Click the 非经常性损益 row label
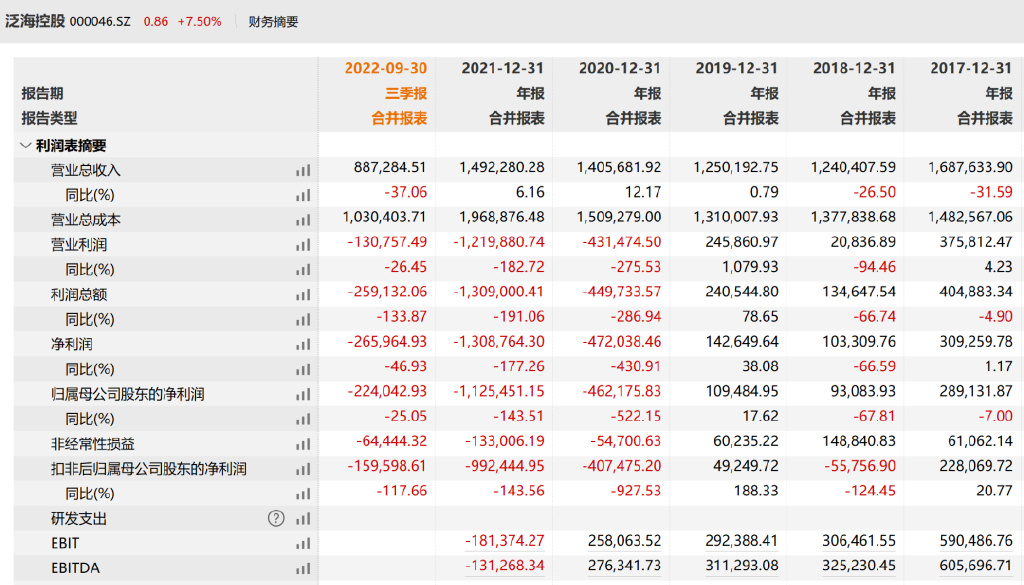1024x585 pixels. pyautogui.click(x=93, y=444)
